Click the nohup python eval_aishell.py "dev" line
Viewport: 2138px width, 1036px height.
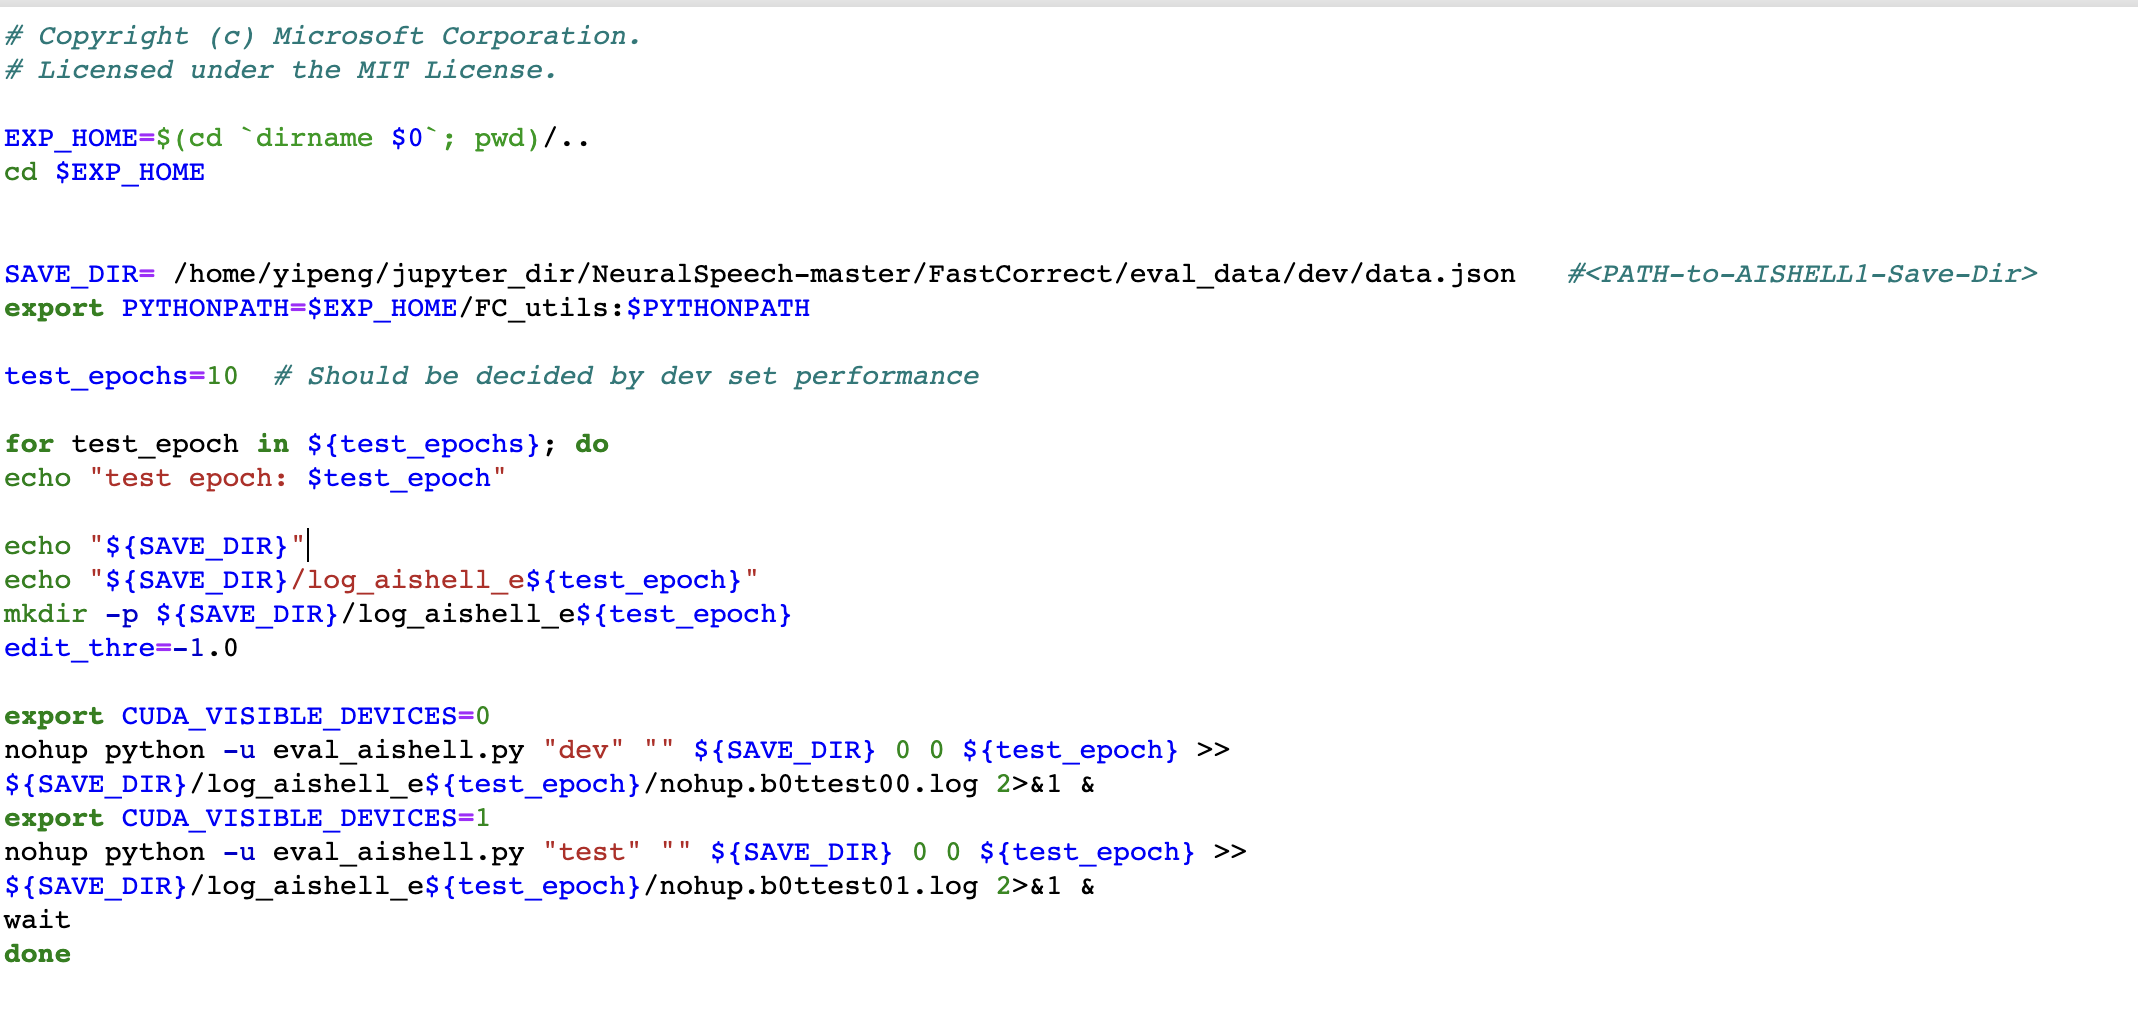click(x=617, y=750)
